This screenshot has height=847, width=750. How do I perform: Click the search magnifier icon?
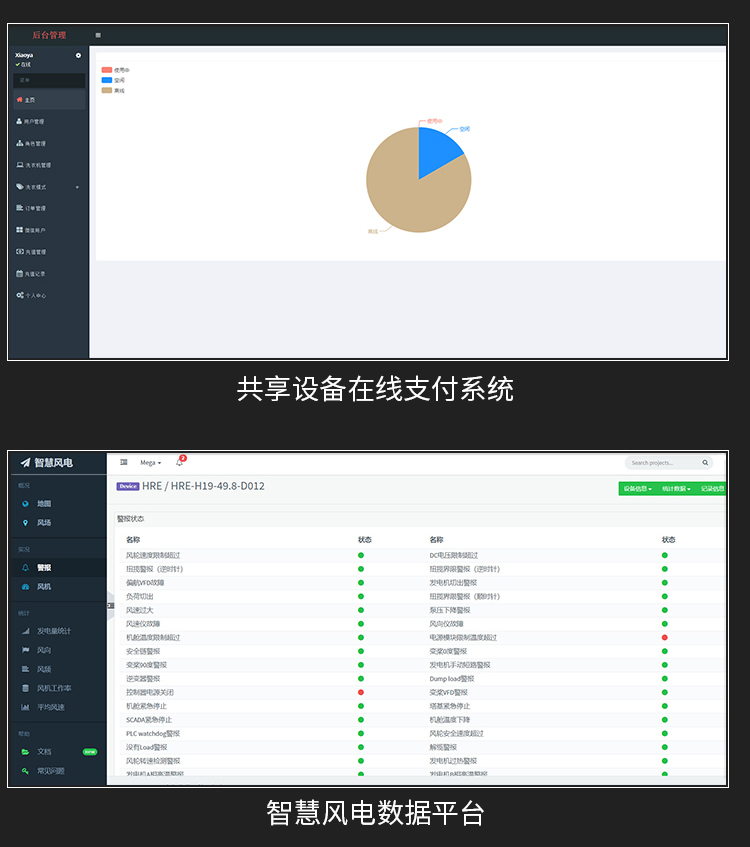click(705, 463)
